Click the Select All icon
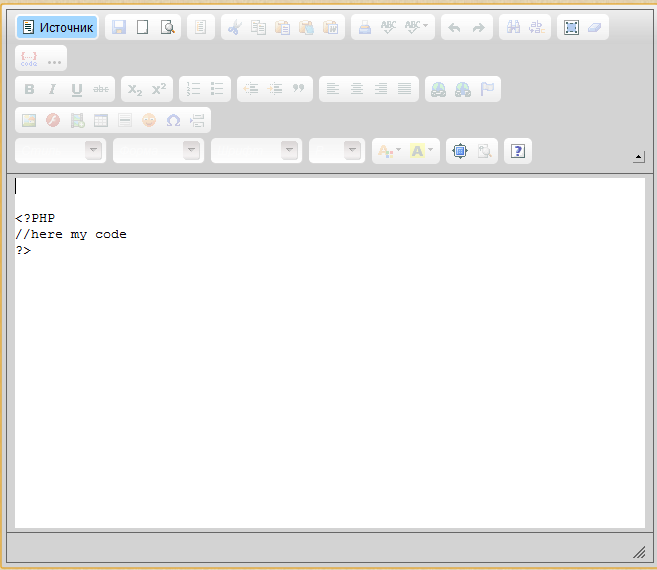This screenshot has width=657, height=570. click(x=570, y=27)
